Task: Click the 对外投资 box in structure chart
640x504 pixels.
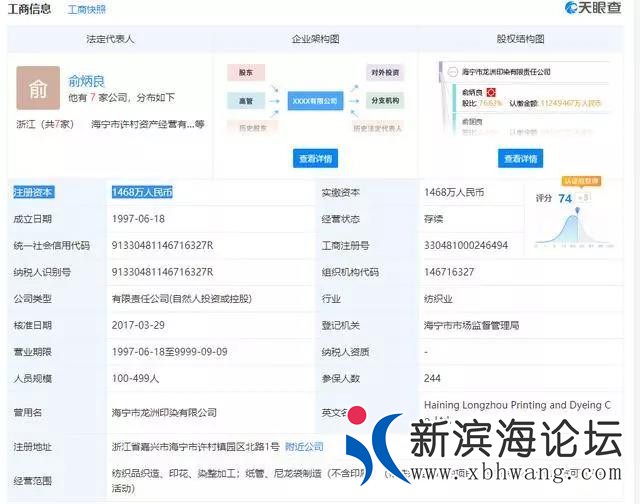Action: click(x=385, y=73)
